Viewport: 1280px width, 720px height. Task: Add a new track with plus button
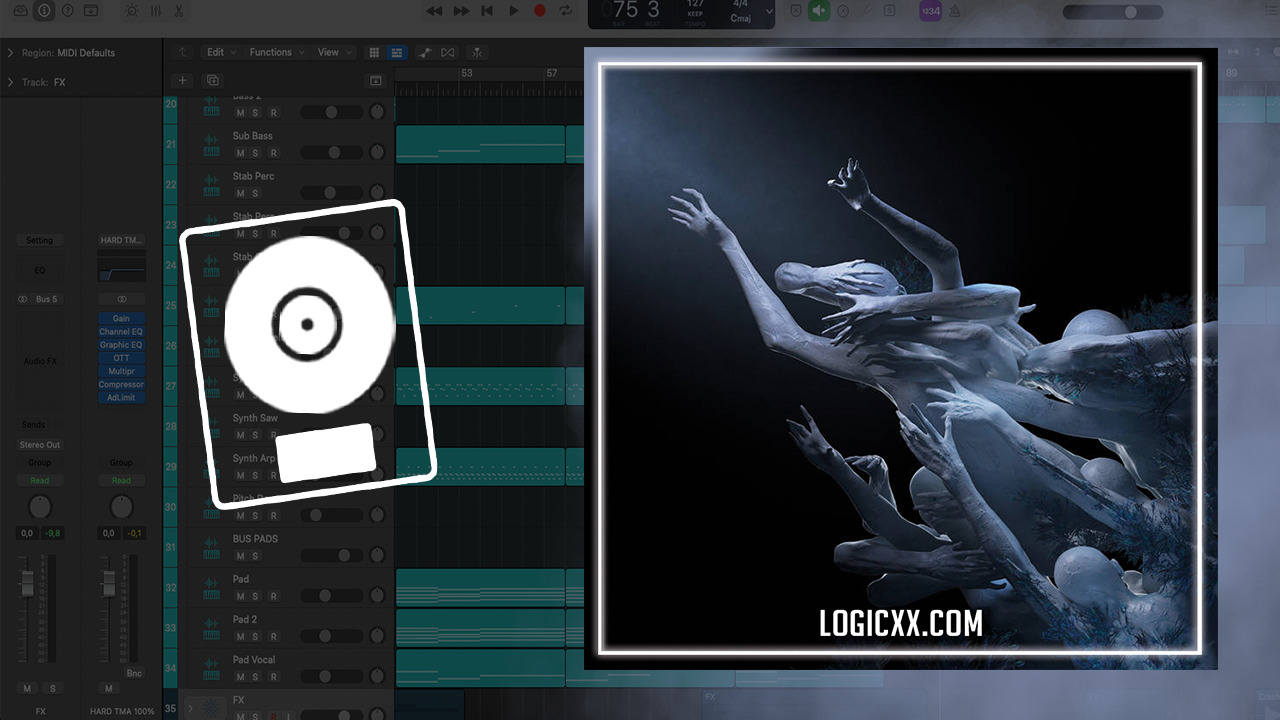click(x=182, y=80)
